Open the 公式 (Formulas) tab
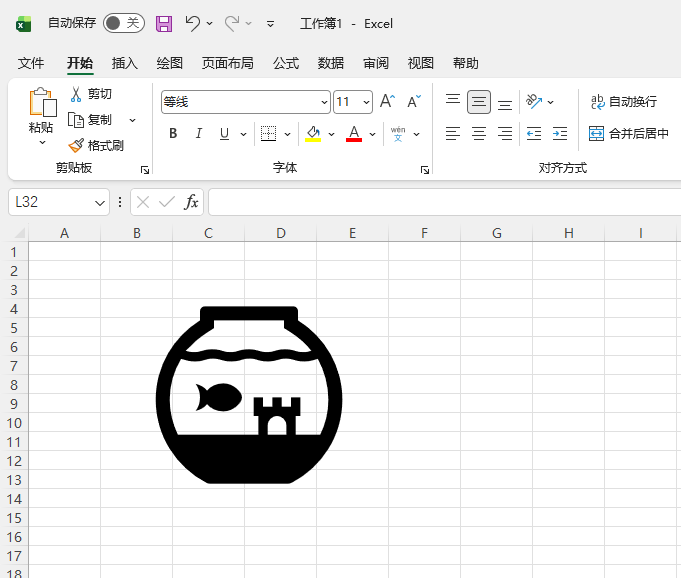Viewport: 681px width, 578px height. point(286,63)
